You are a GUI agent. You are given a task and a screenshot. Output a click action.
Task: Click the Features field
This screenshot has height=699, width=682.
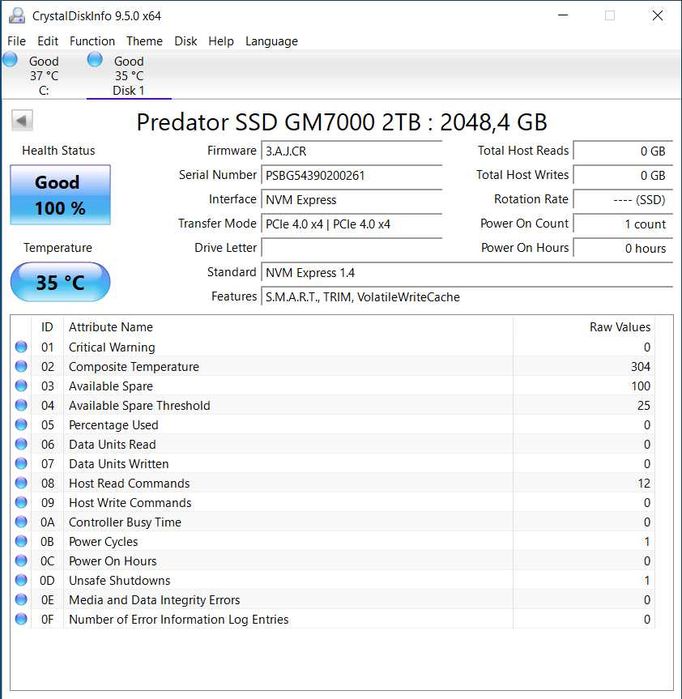467,296
